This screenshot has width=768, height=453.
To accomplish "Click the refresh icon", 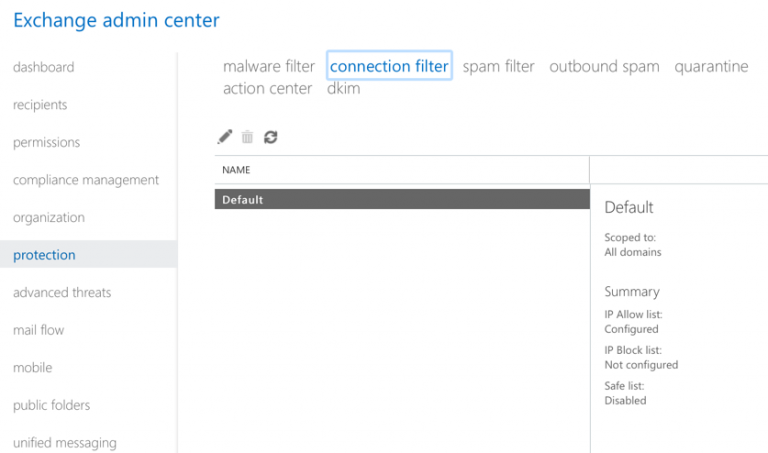I will click(x=270, y=137).
